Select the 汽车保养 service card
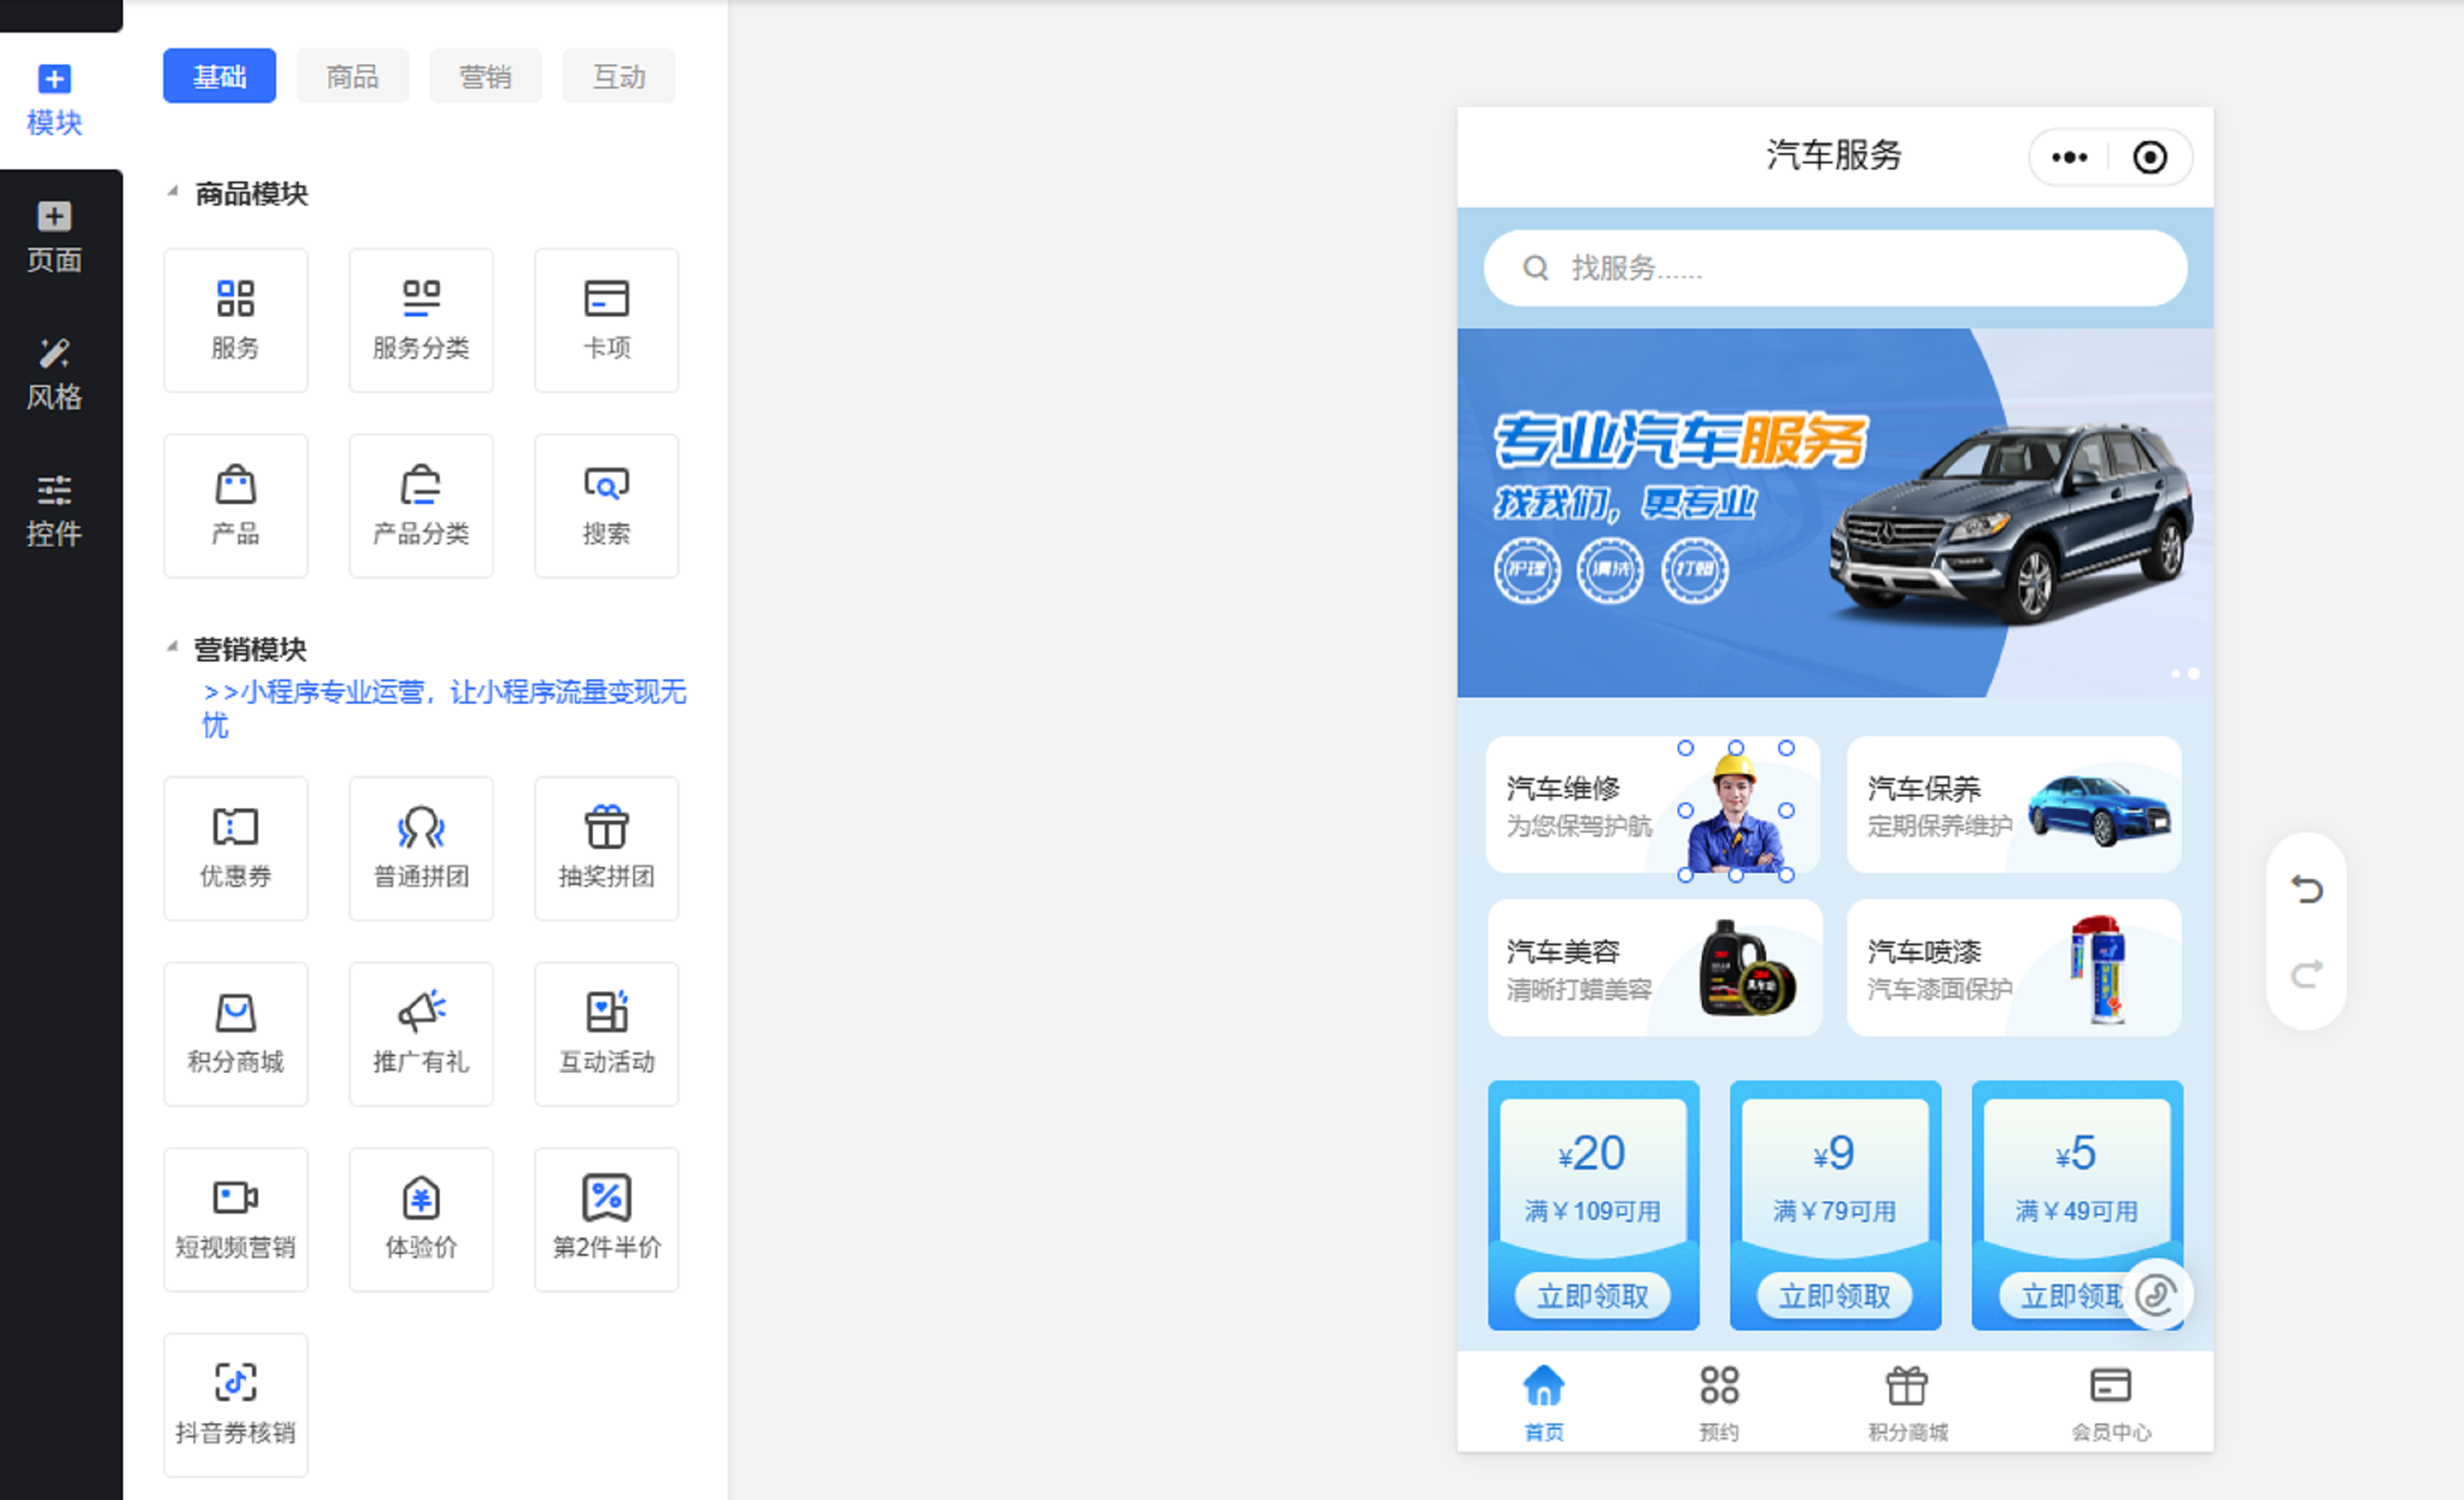2464x1500 pixels. (x=2012, y=805)
